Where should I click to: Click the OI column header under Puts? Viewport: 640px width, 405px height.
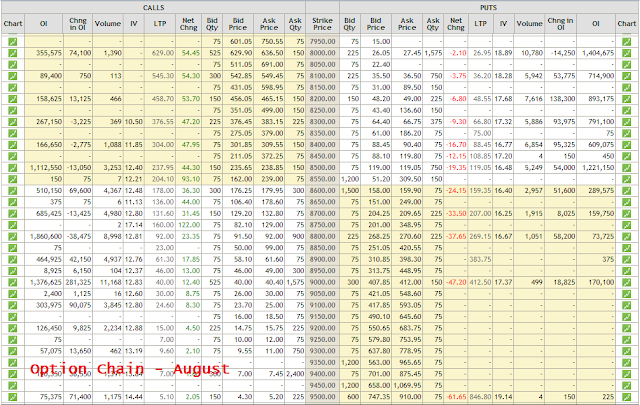tap(596, 24)
